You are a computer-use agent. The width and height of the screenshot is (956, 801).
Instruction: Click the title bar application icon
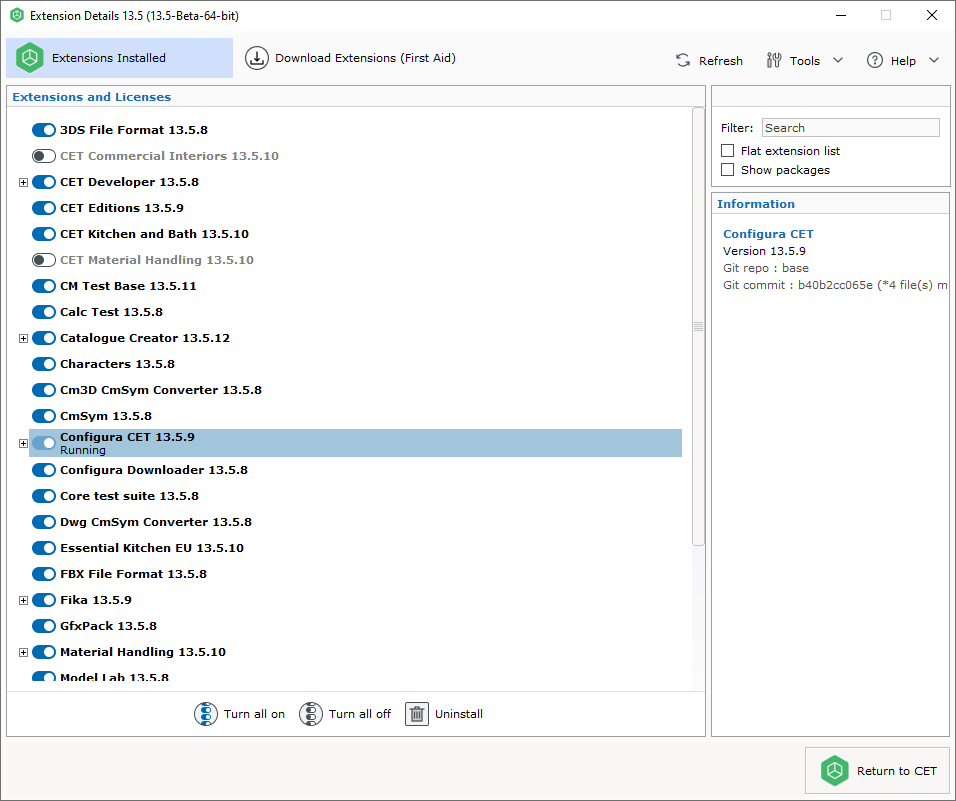(17, 15)
